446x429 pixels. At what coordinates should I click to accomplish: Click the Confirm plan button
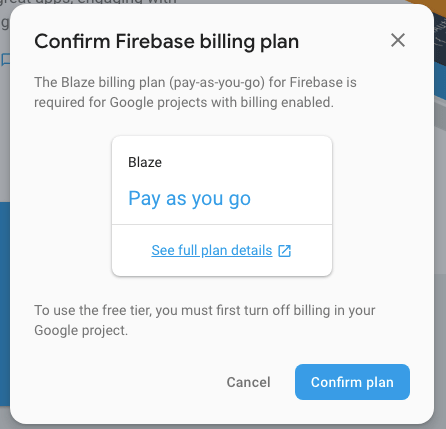352,382
